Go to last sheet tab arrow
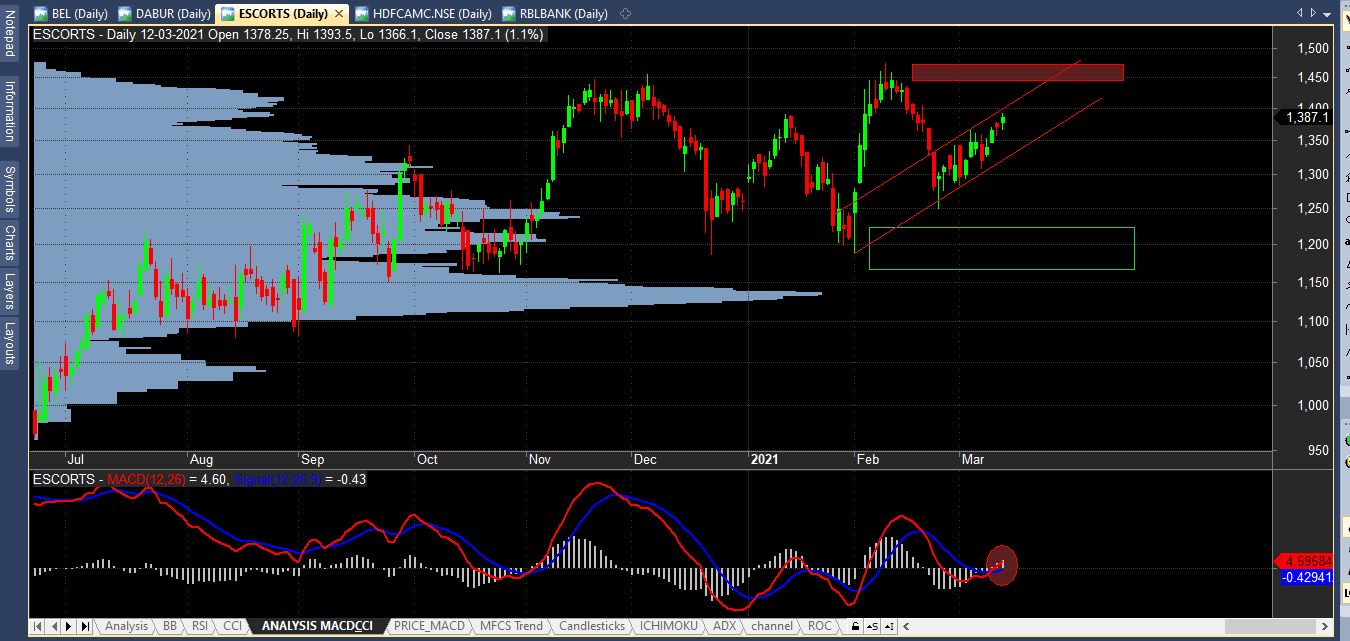 (x=85, y=626)
